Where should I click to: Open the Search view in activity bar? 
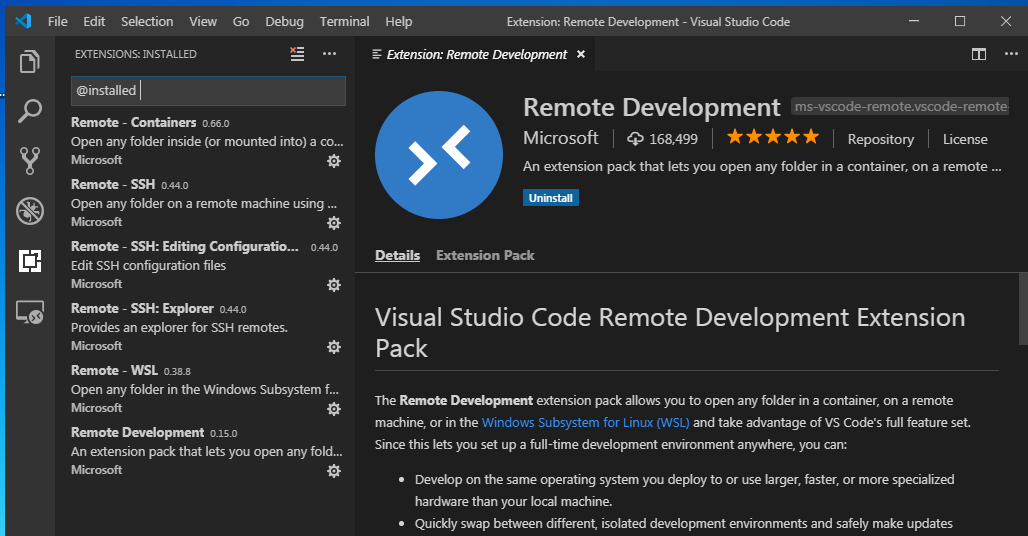tap(30, 111)
